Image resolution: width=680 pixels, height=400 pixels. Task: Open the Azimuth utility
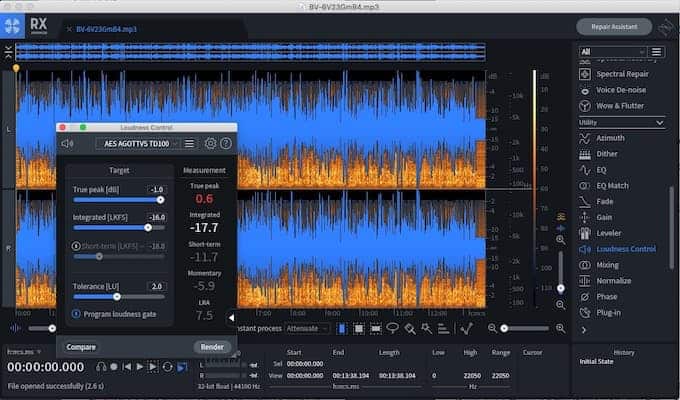point(602,138)
